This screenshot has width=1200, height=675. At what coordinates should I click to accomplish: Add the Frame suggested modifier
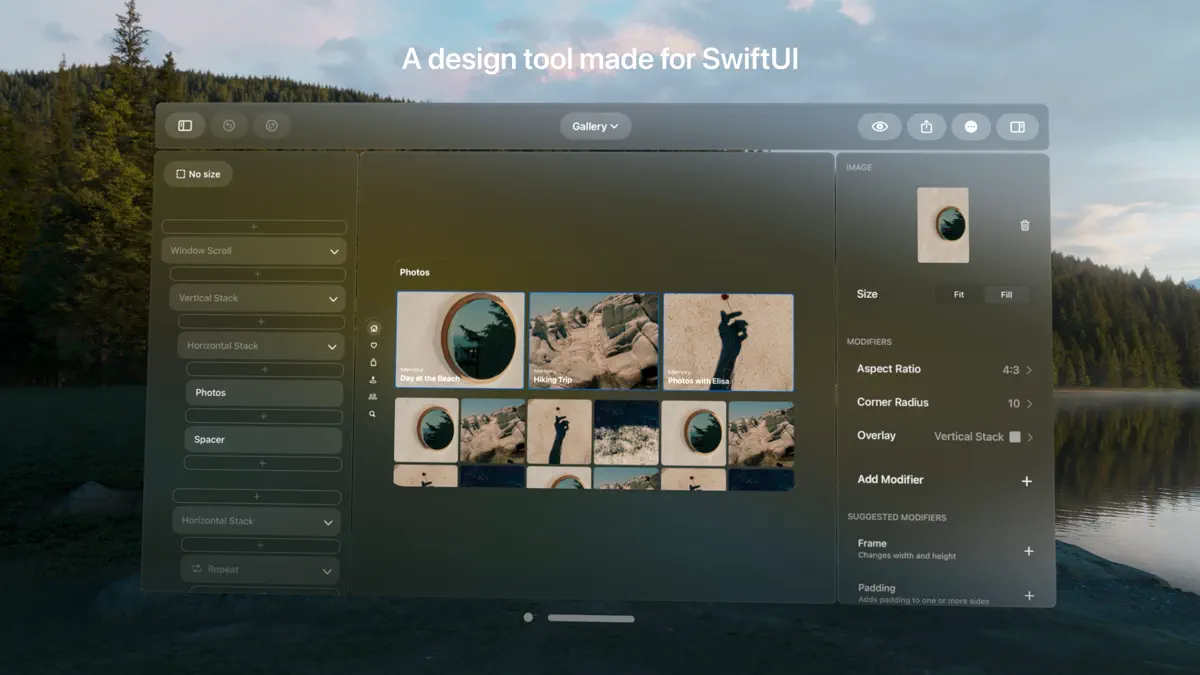click(x=1028, y=550)
